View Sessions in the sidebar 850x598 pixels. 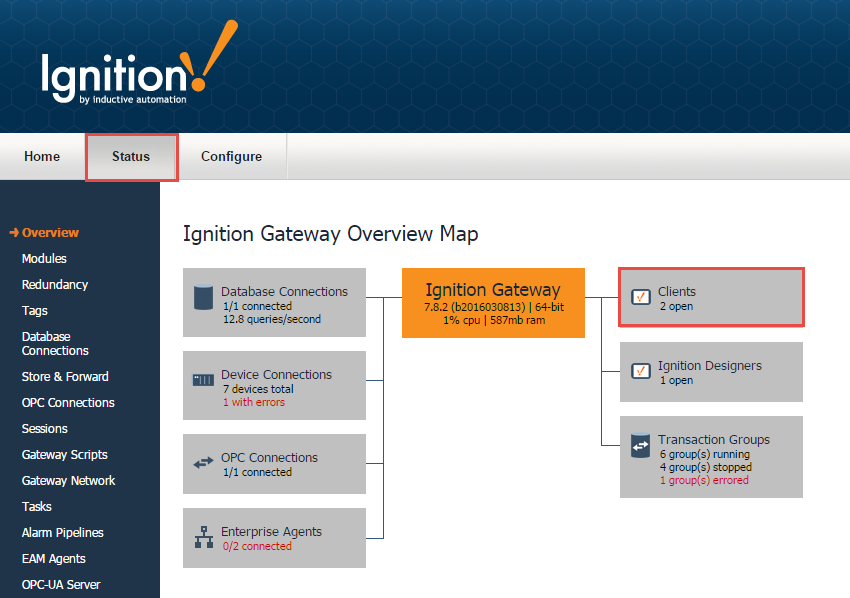tap(44, 429)
